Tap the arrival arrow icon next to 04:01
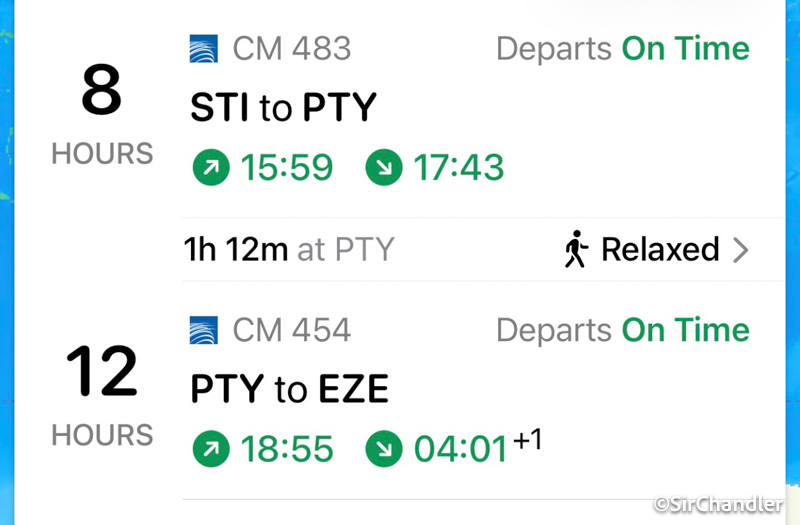800x525 pixels. [x=382, y=450]
